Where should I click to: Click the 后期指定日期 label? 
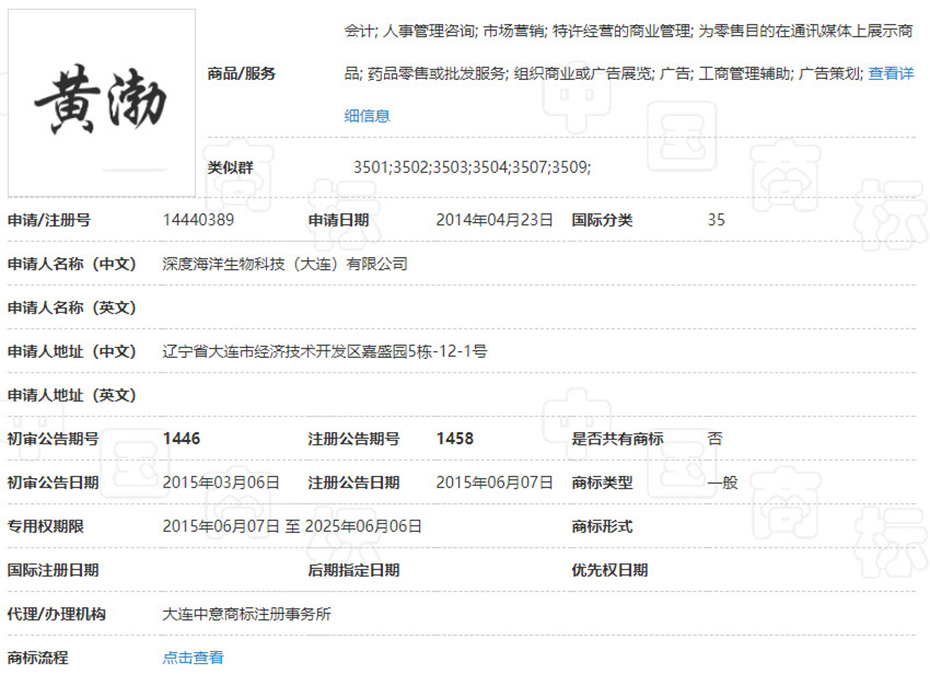tap(354, 571)
